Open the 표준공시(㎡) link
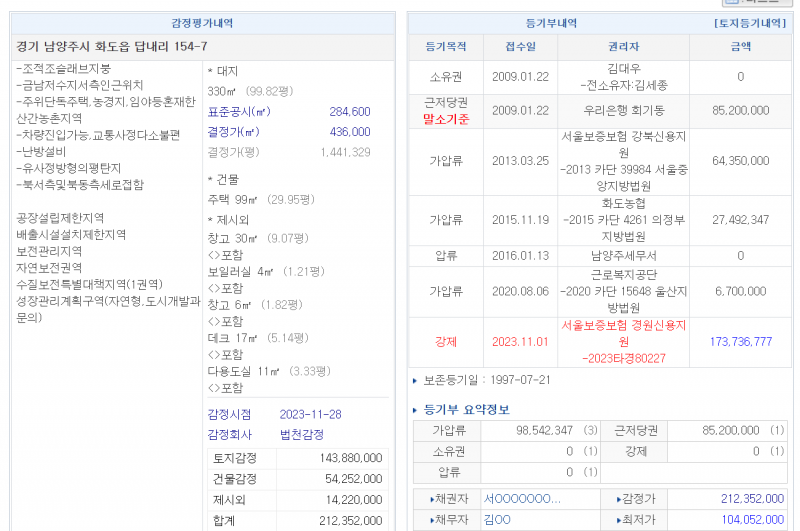The image size is (800, 531). (x=238, y=112)
